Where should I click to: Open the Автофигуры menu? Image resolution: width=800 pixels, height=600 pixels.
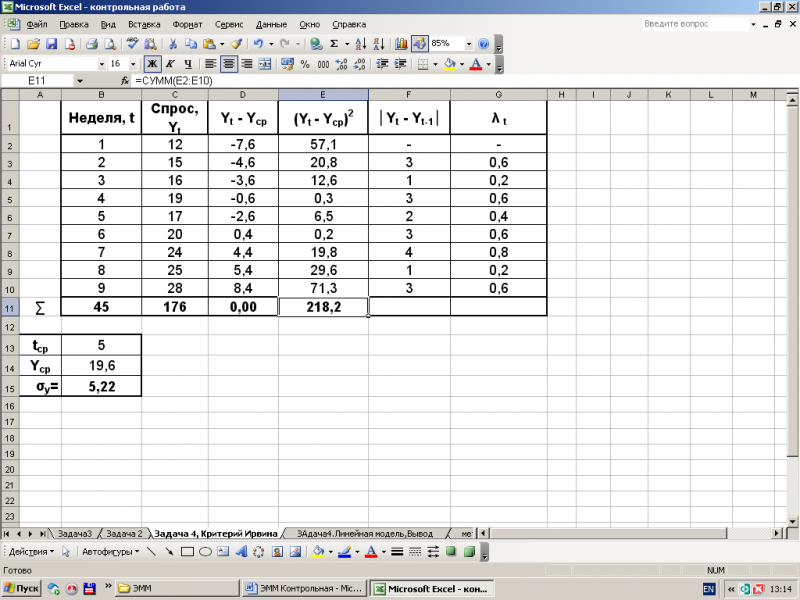(110, 552)
